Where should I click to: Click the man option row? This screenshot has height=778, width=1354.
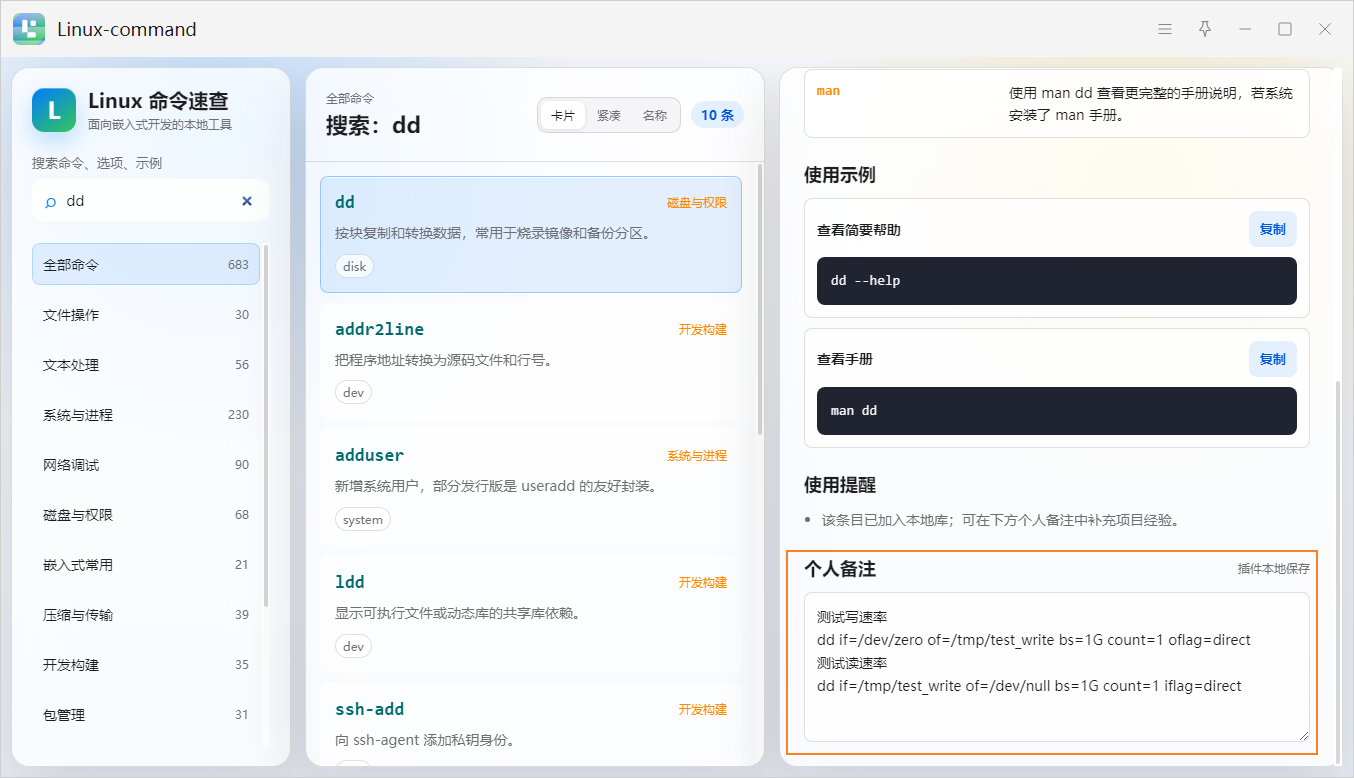[x=1057, y=103]
